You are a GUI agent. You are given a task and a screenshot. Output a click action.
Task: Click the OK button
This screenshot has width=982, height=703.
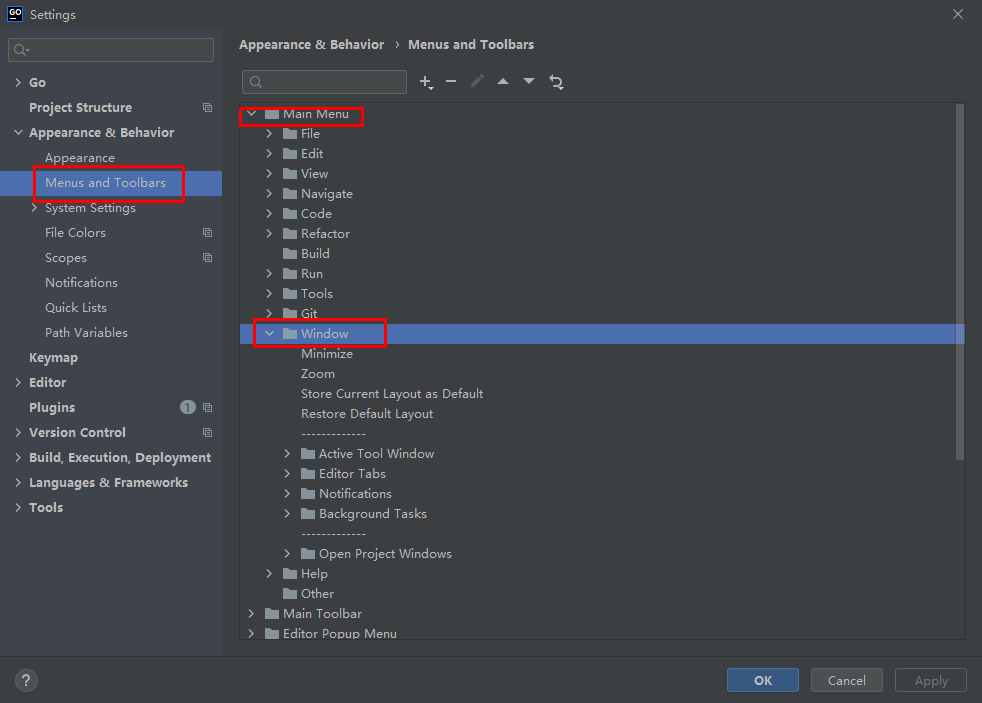point(763,680)
